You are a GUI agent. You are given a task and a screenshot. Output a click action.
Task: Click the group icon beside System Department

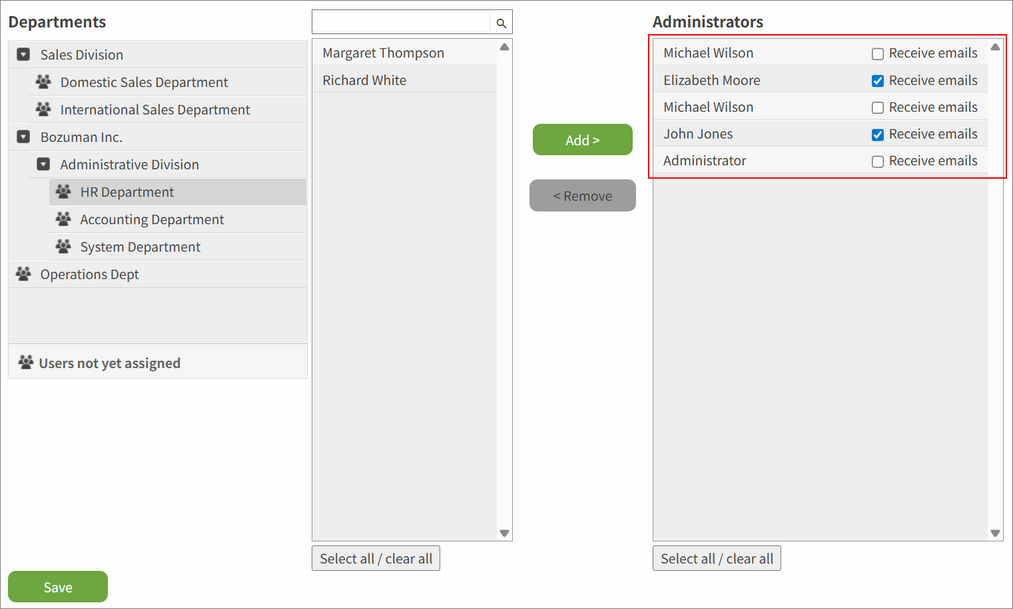[x=63, y=246]
